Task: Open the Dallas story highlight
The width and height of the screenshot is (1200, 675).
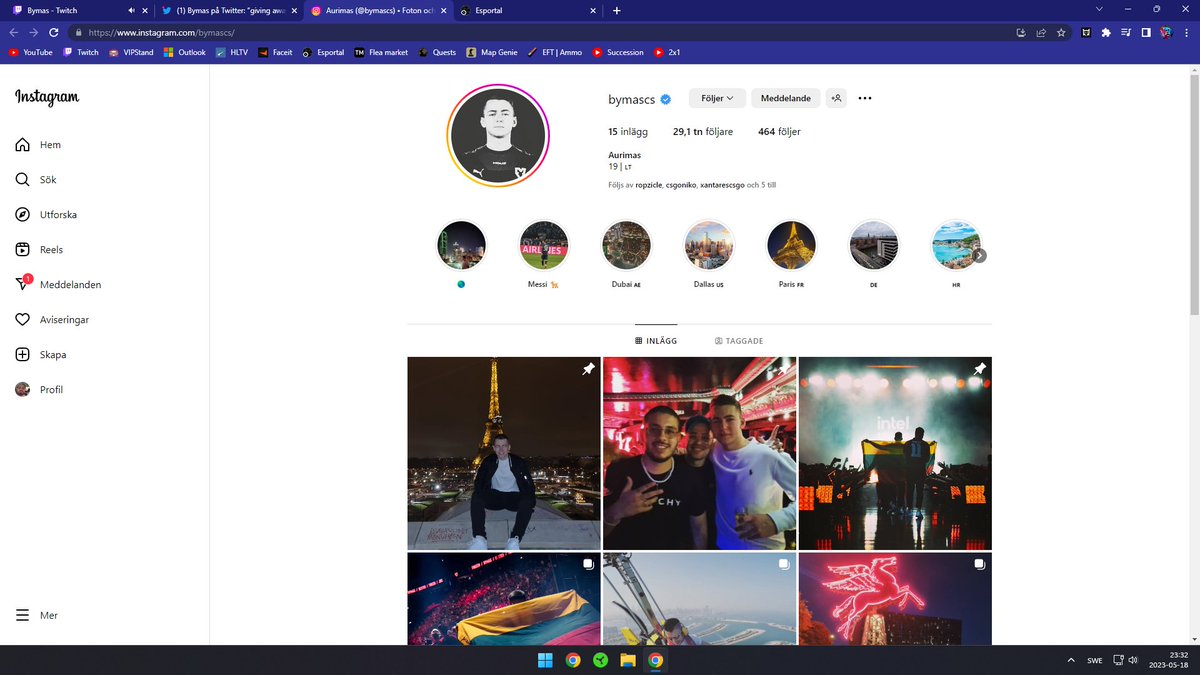Action: click(x=709, y=246)
